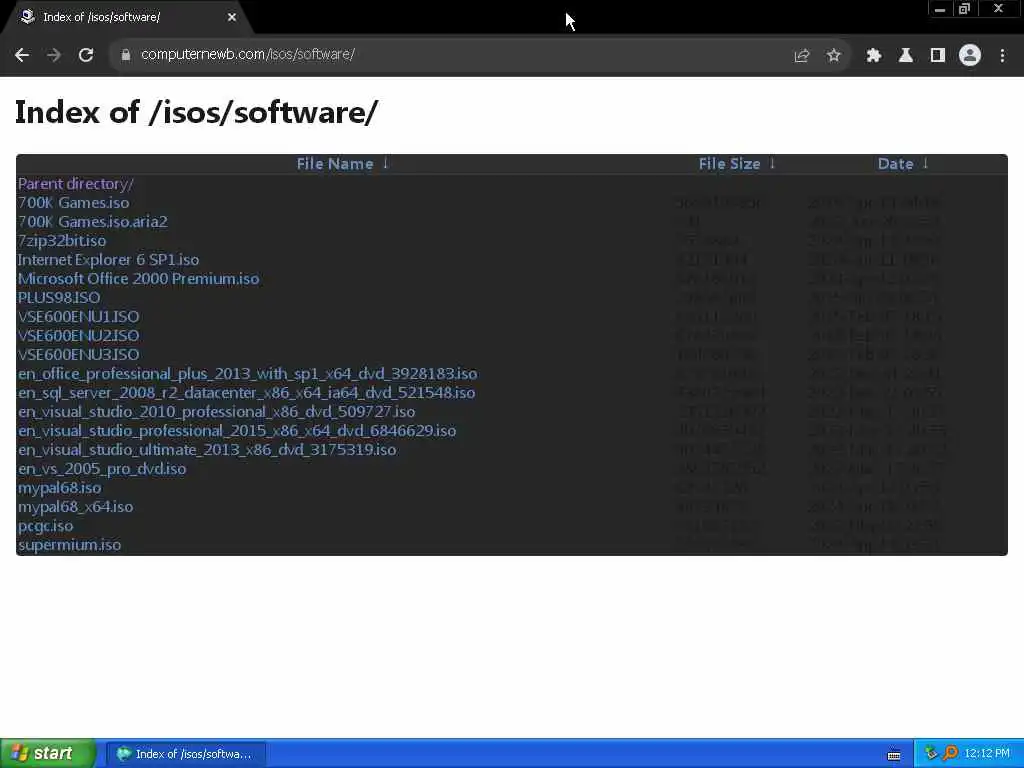
Task: Open en_office_professional_plus_2013 iso link
Action: click(x=248, y=374)
